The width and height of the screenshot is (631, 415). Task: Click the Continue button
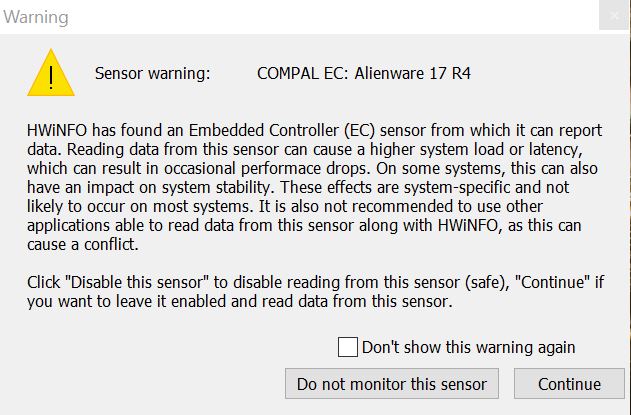click(569, 384)
